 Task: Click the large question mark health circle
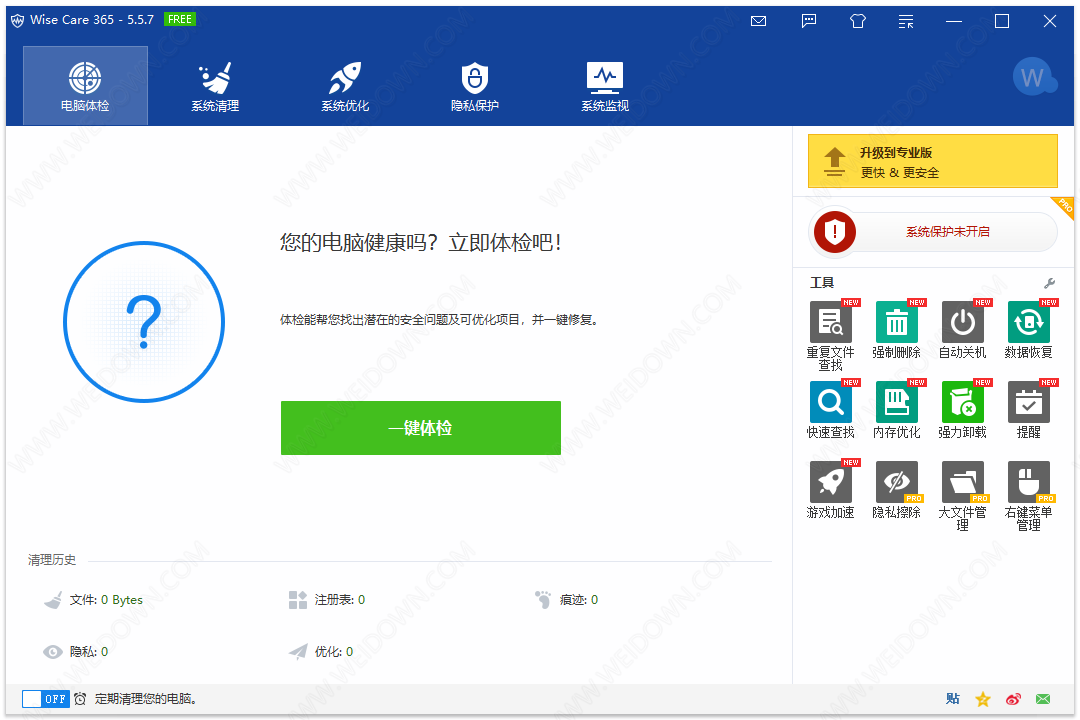[144, 322]
